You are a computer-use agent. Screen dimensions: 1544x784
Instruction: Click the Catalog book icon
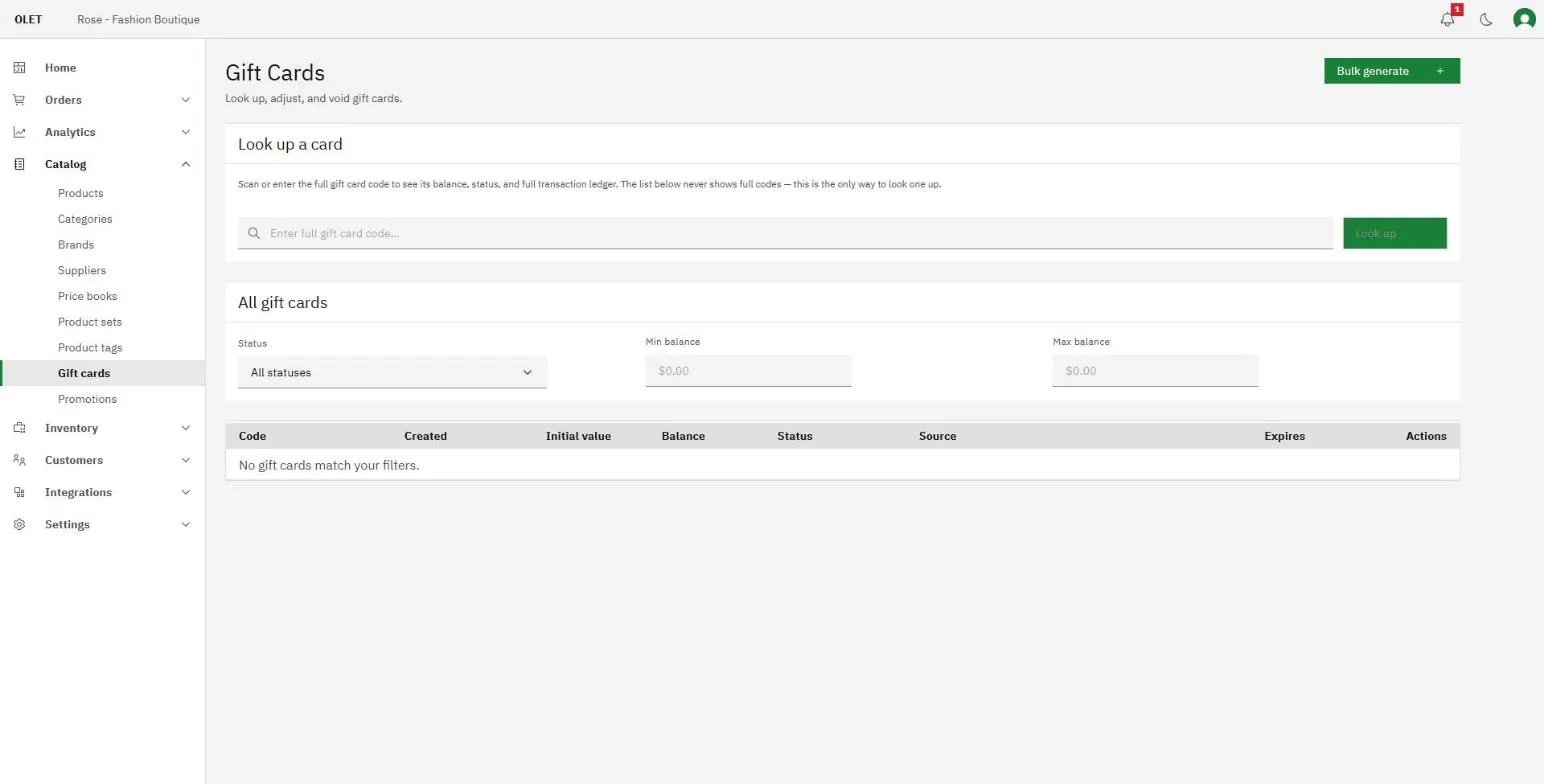point(19,164)
